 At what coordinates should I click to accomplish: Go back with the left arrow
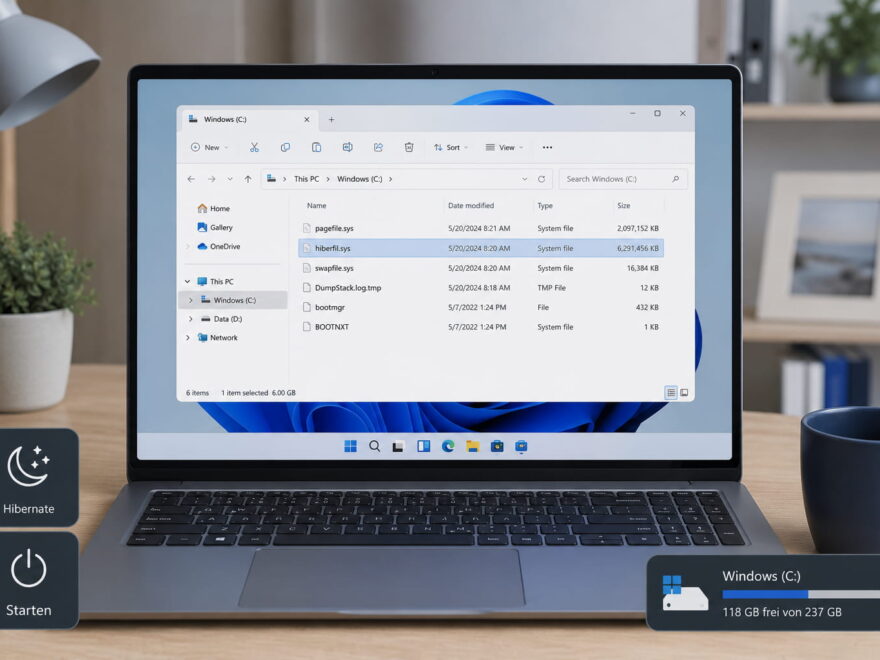[191, 179]
